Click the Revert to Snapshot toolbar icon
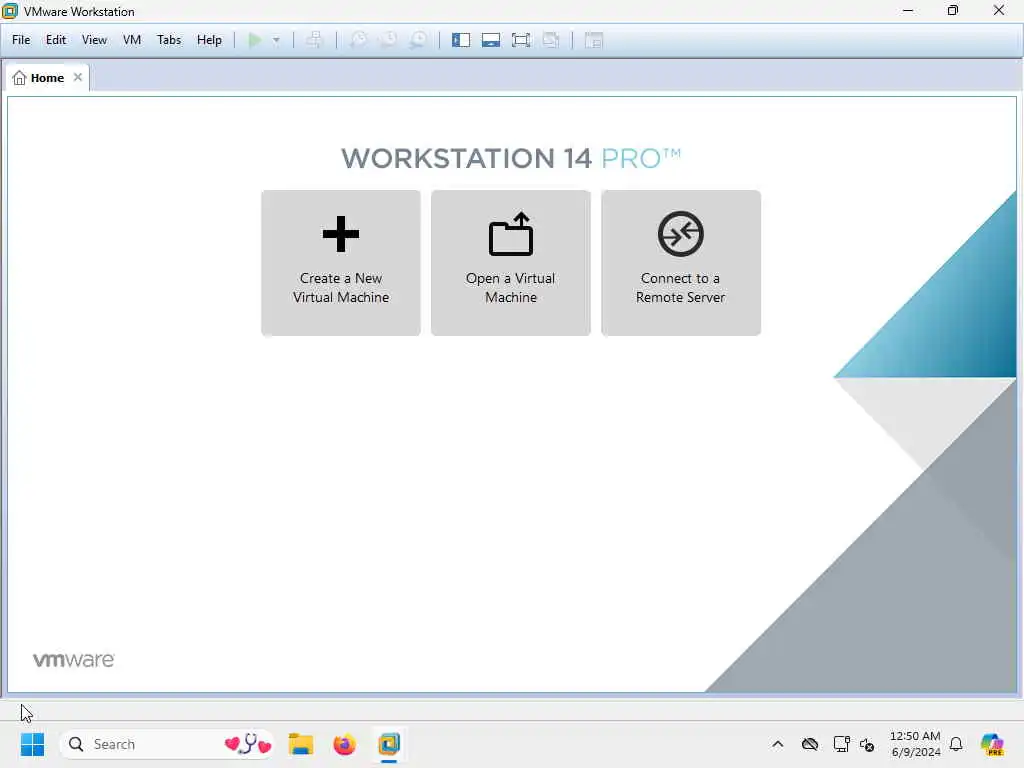The height and width of the screenshot is (768, 1024). pos(389,40)
